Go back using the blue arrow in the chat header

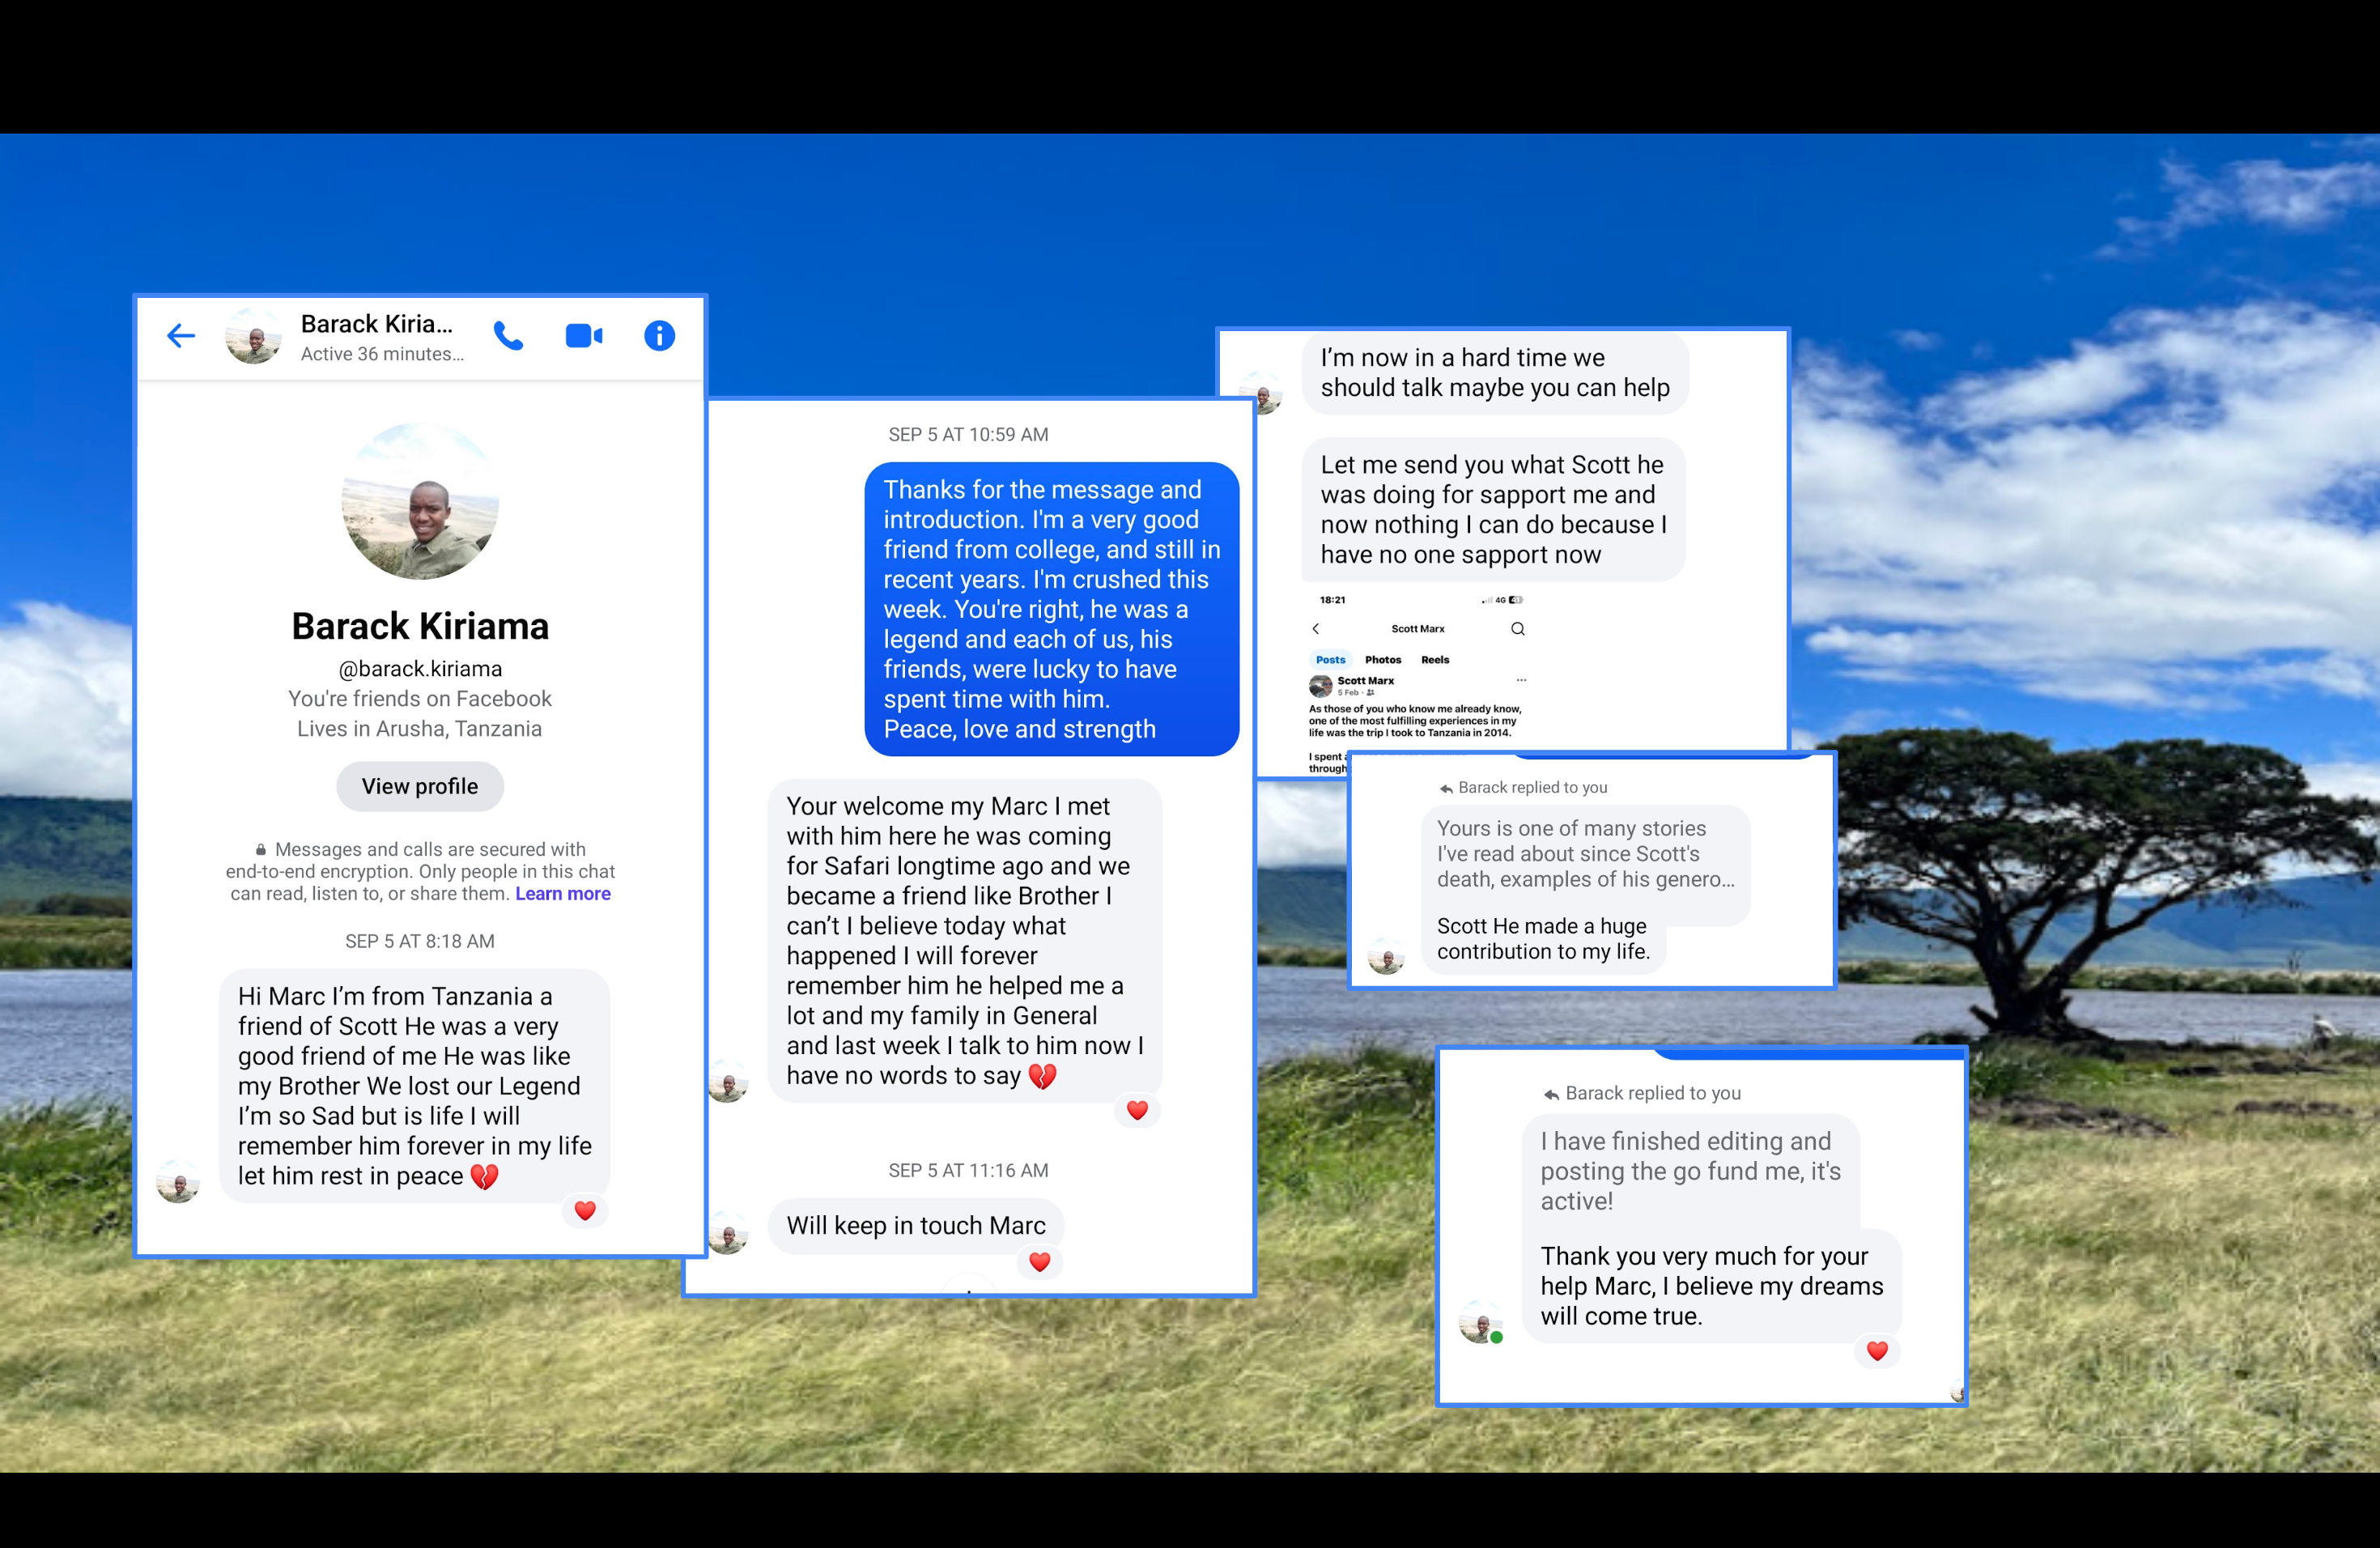click(x=181, y=336)
